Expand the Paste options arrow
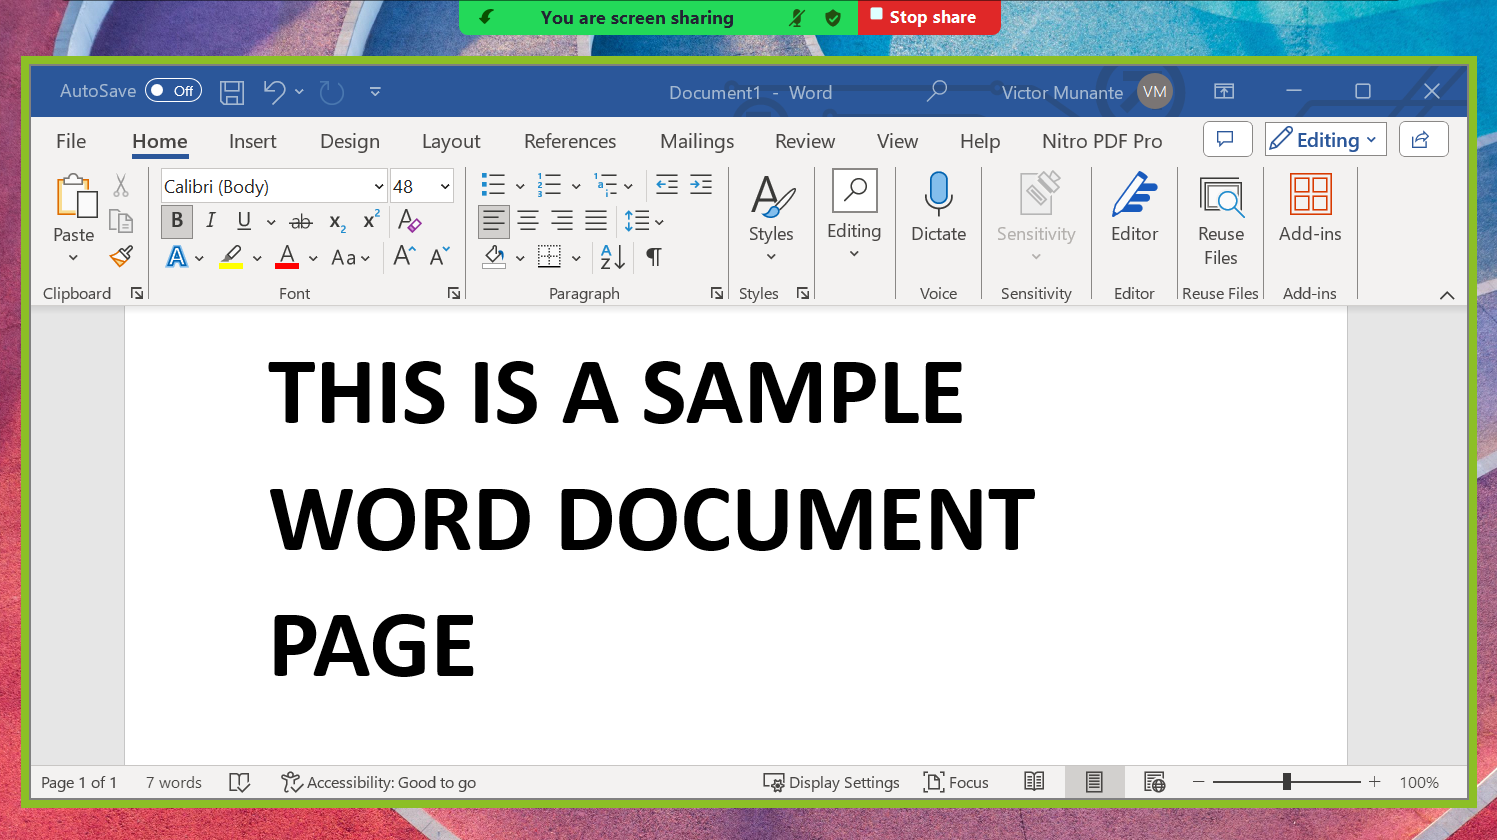The height and width of the screenshot is (840, 1497). coord(73,258)
